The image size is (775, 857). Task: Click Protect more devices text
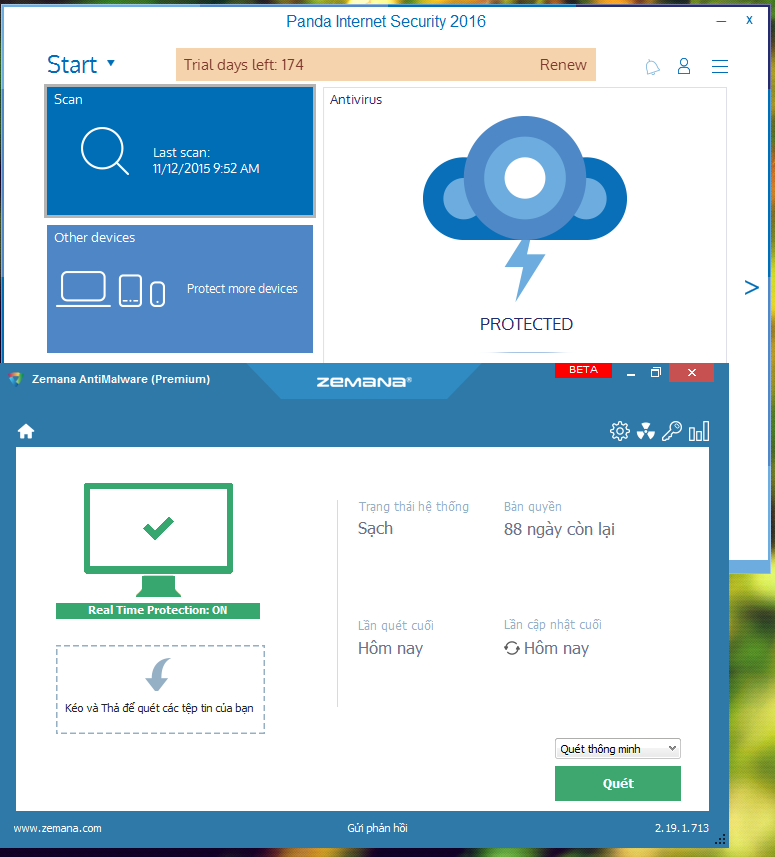click(x=242, y=289)
